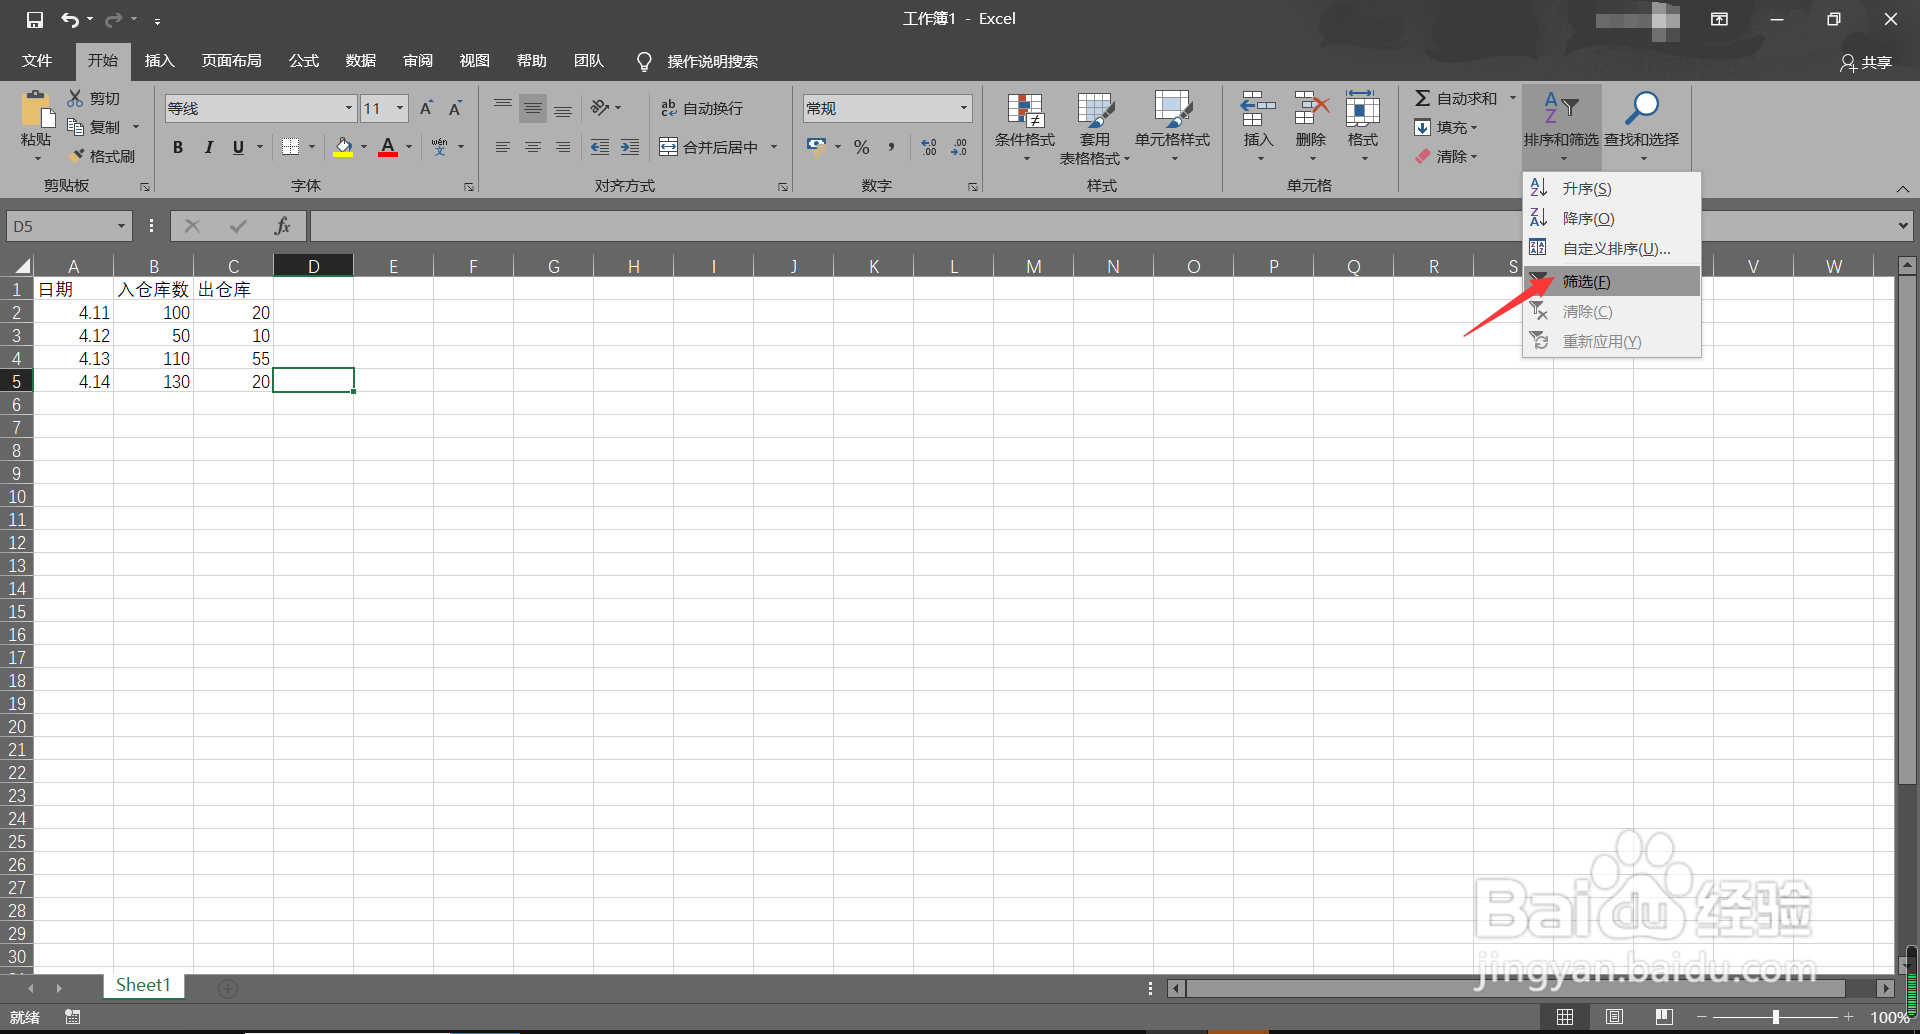Toggle Wrap Text (自动换行)

(702, 108)
